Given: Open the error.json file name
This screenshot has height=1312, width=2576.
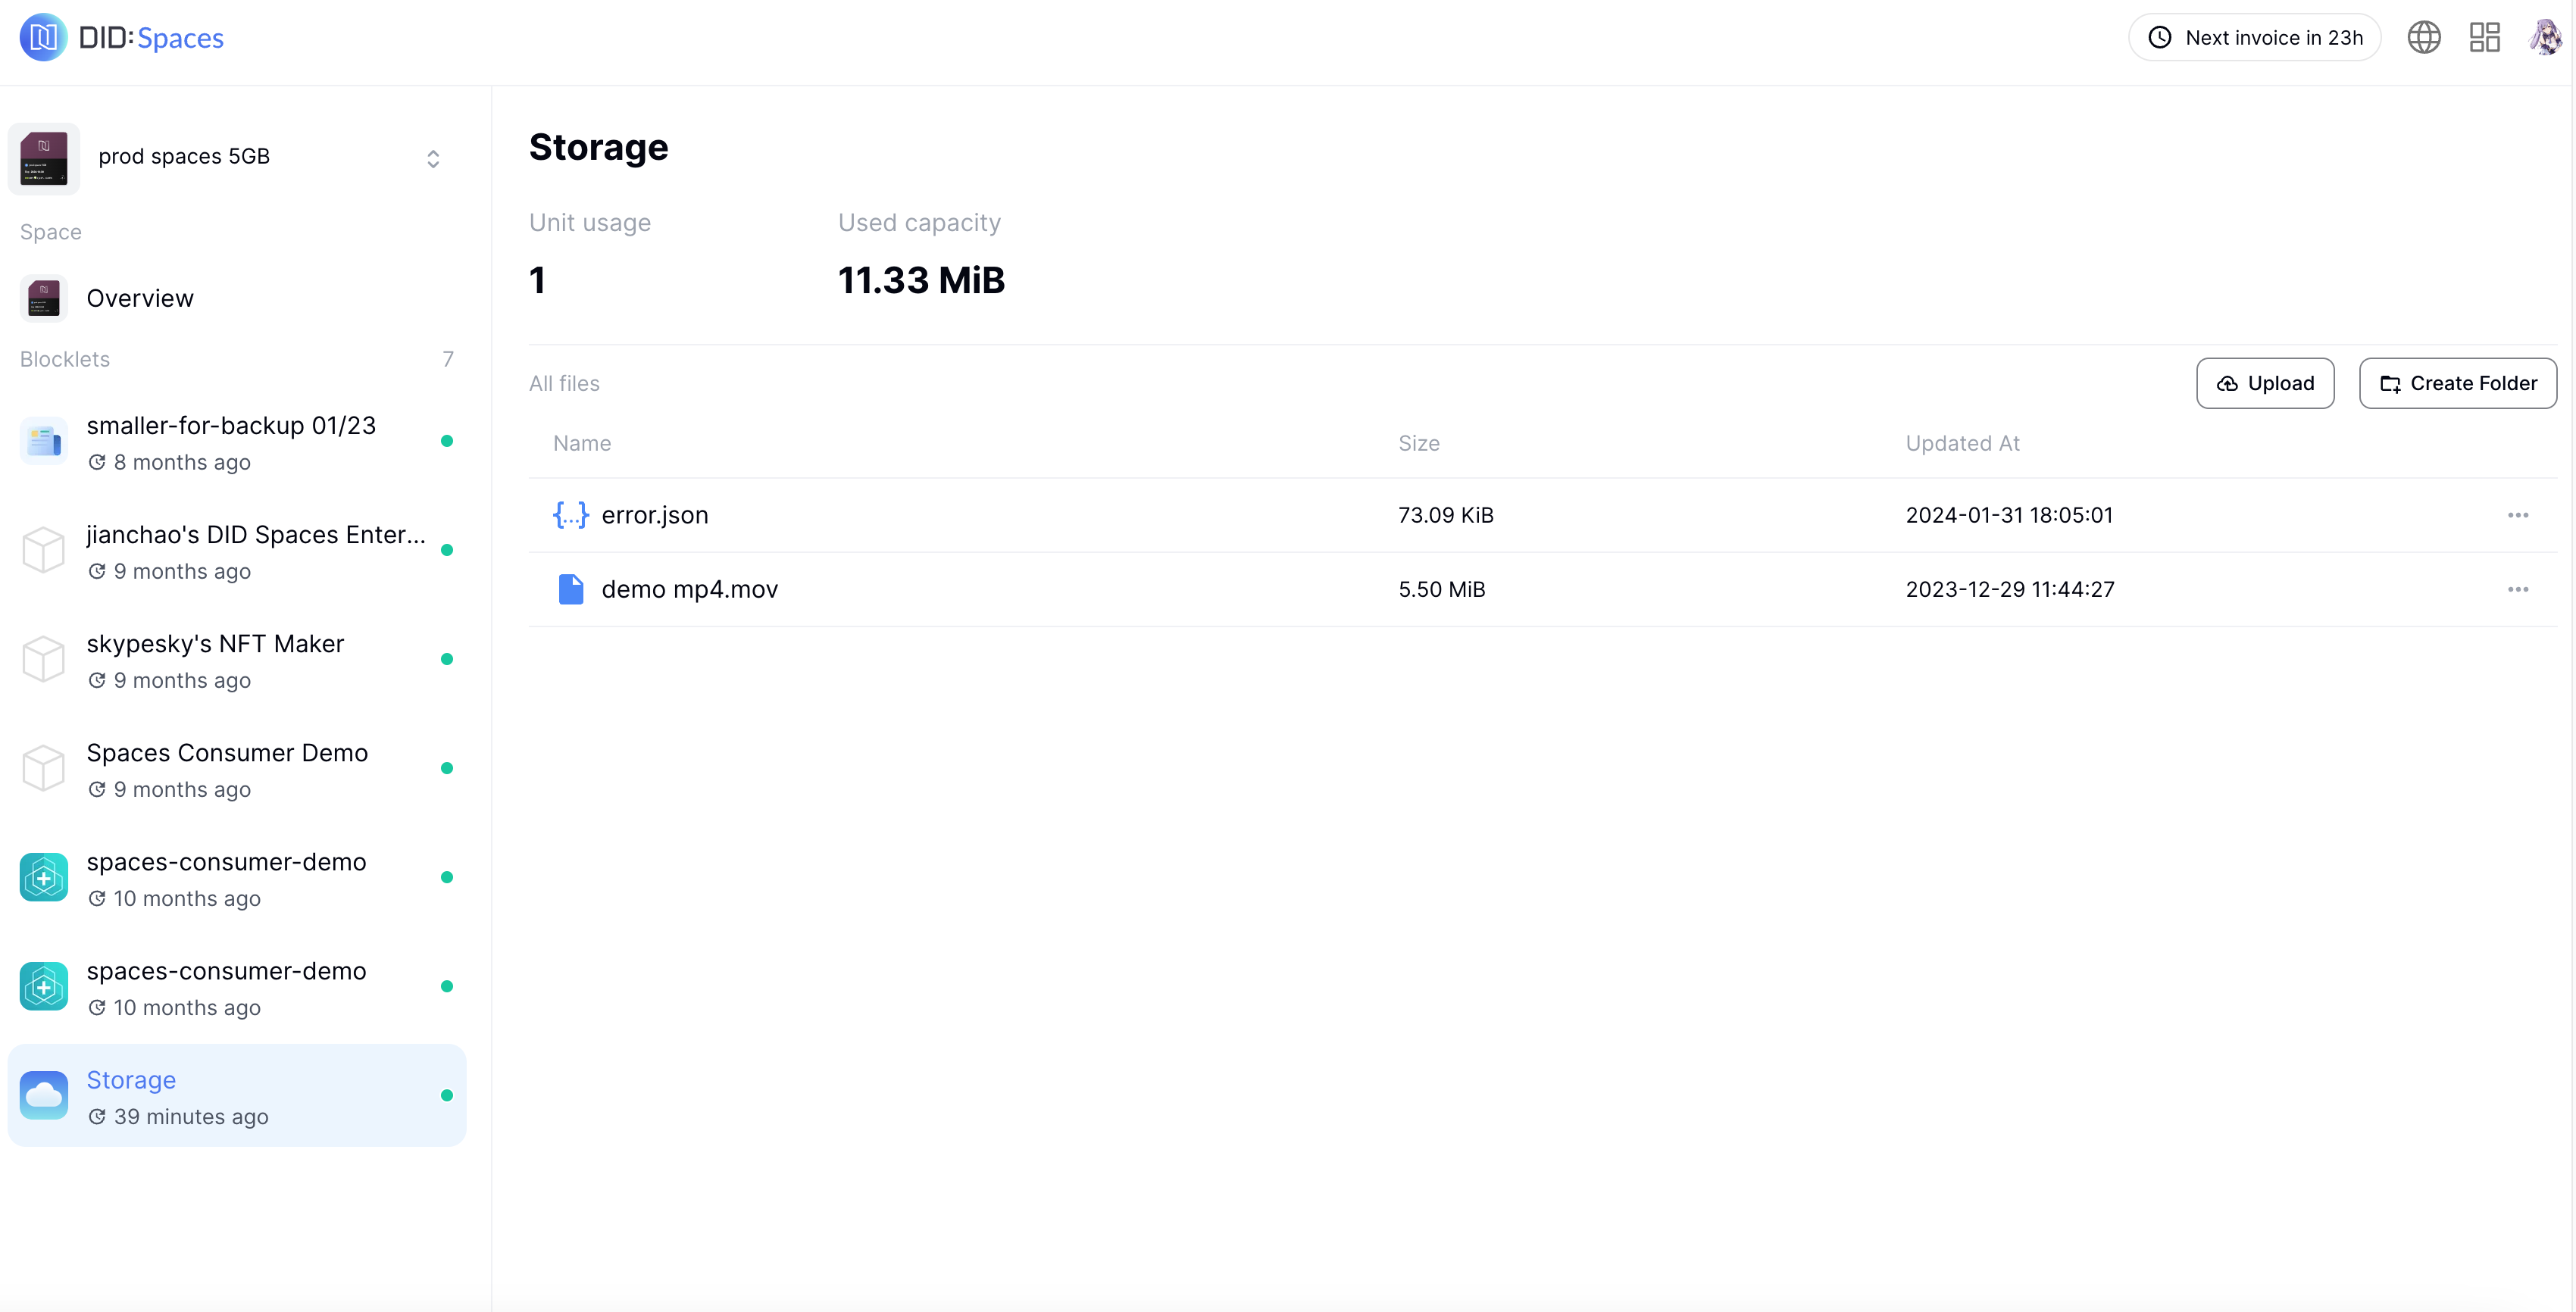Looking at the screenshot, I should tap(654, 515).
